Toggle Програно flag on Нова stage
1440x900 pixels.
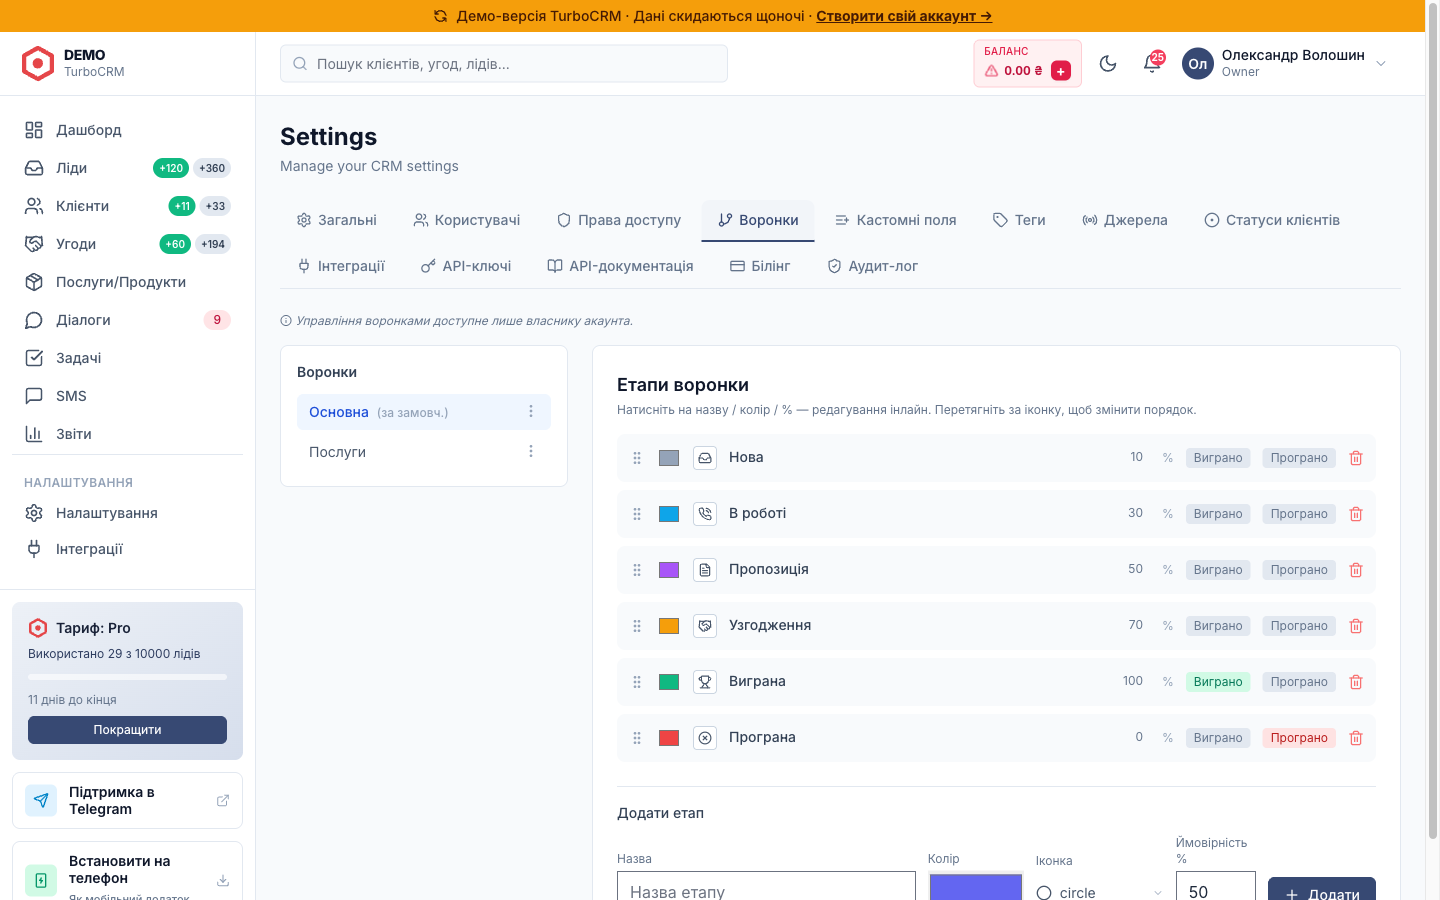point(1299,458)
